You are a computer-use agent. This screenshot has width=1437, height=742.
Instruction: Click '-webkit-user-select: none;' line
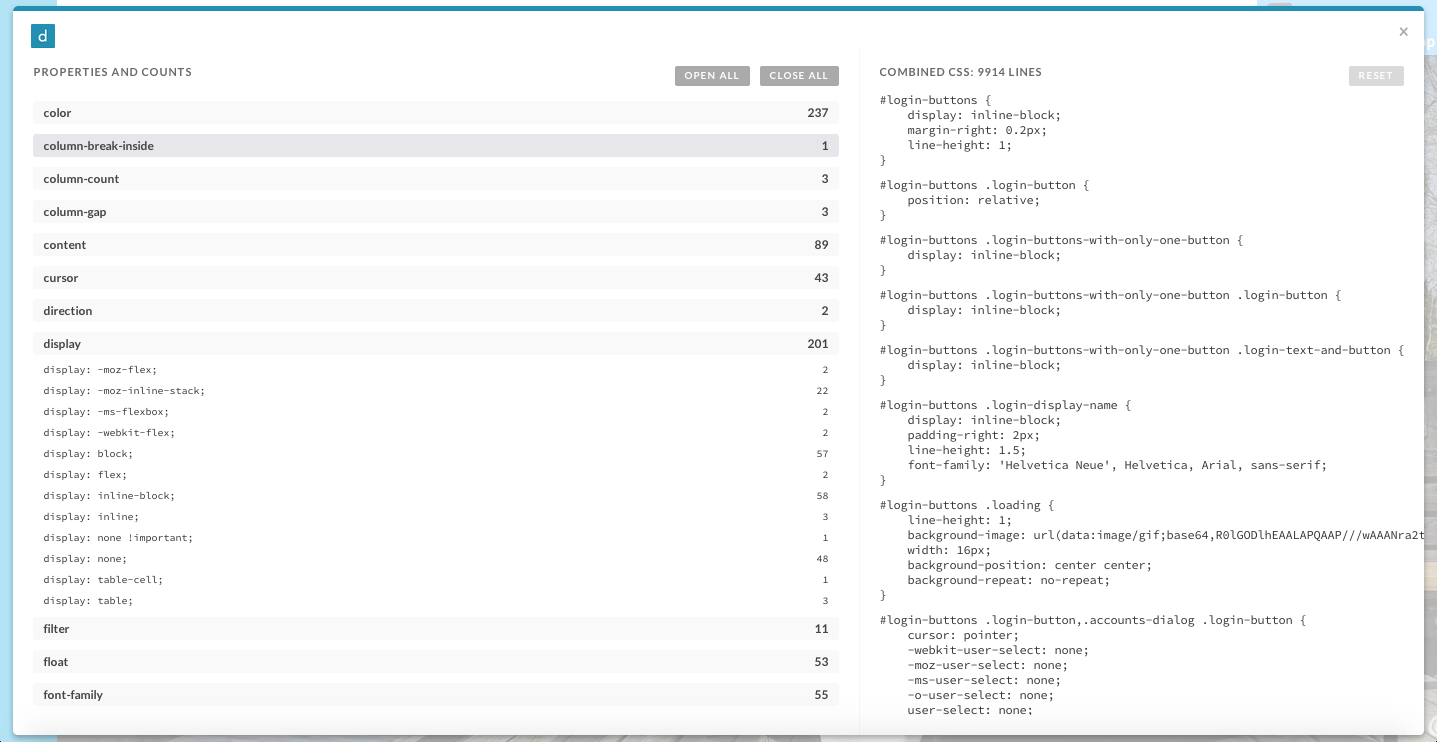tap(998, 650)
